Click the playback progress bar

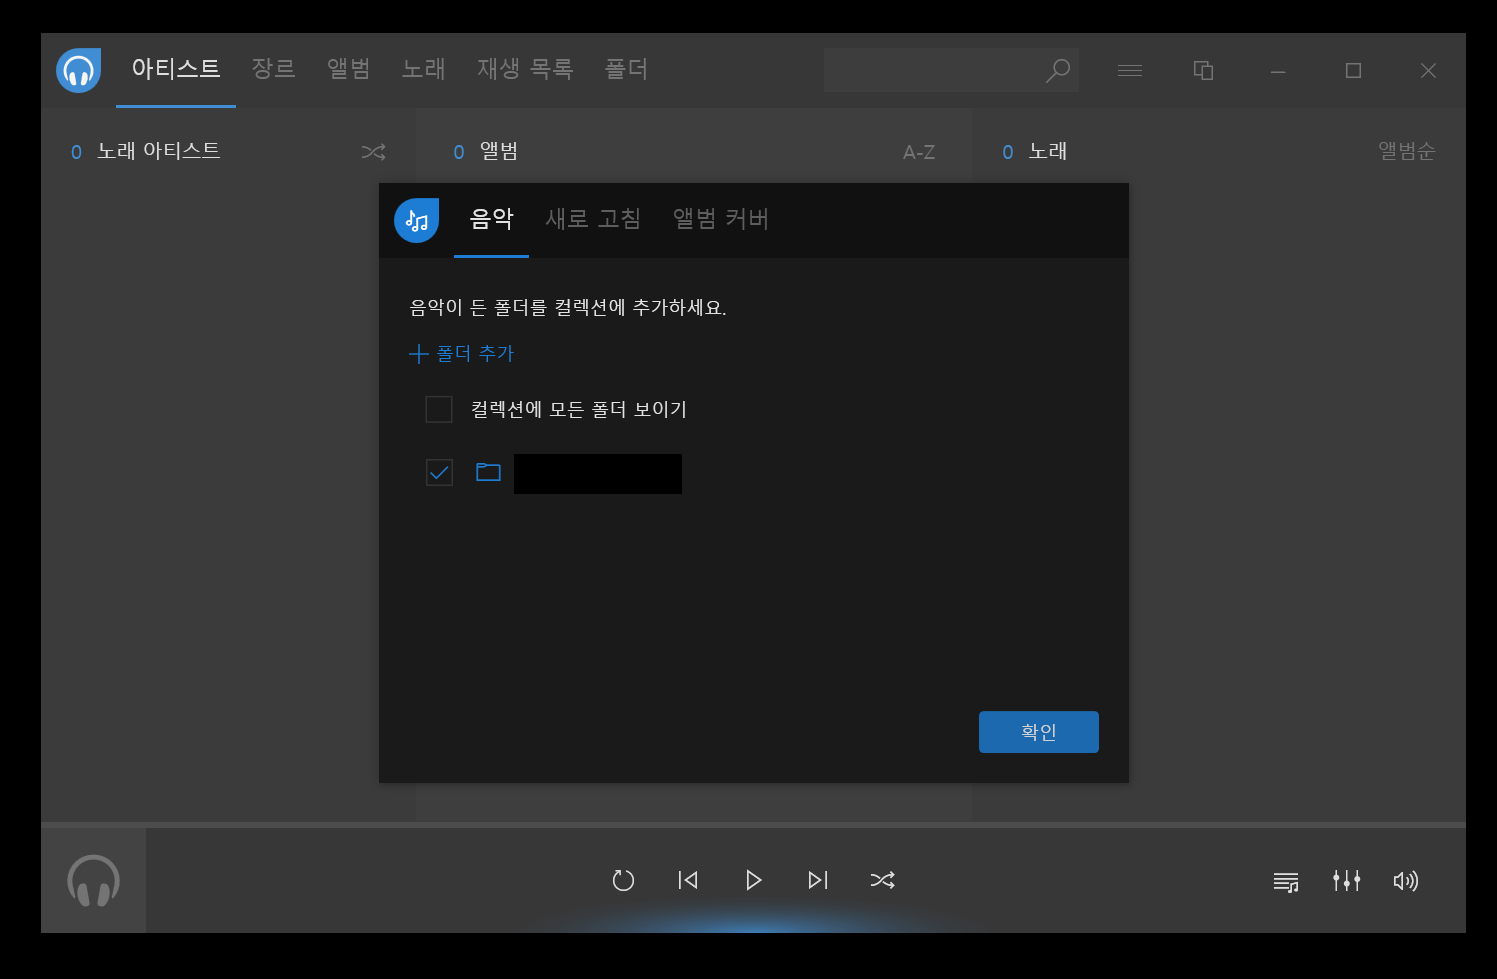[x=753, y=825]
